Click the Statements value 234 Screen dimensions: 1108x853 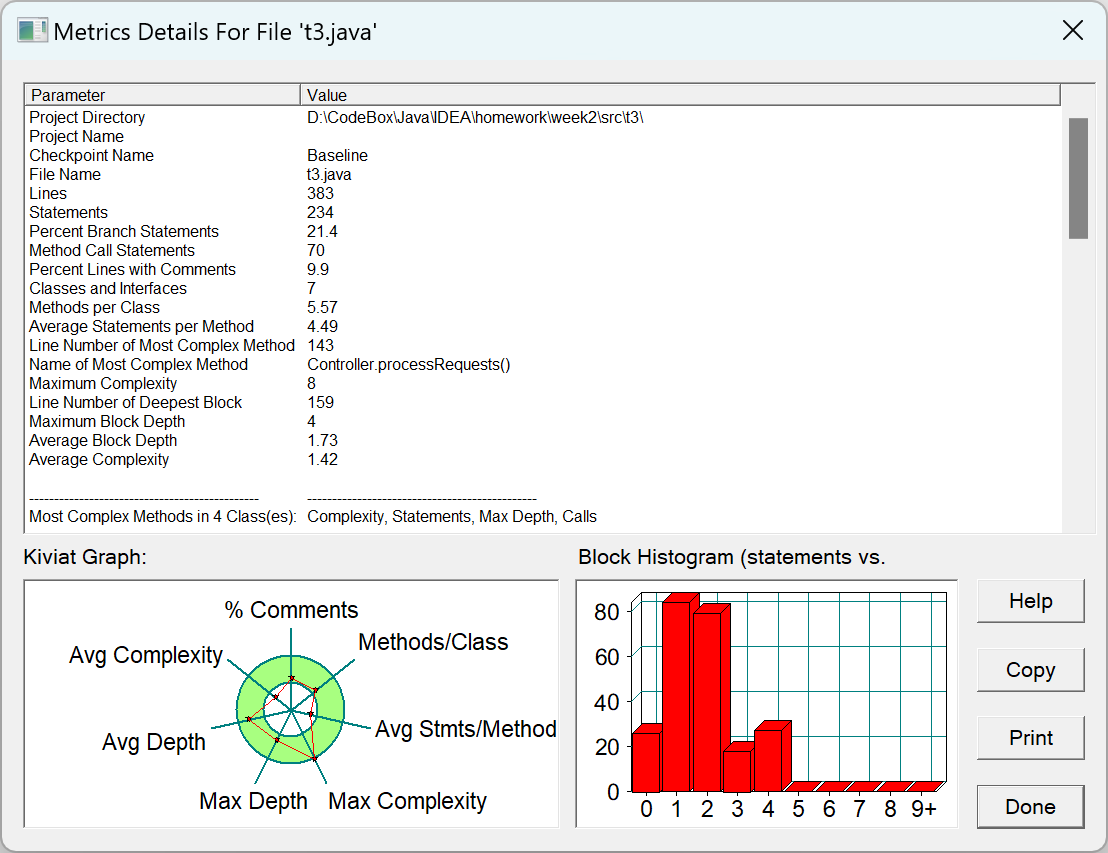[x=320, y=213]
